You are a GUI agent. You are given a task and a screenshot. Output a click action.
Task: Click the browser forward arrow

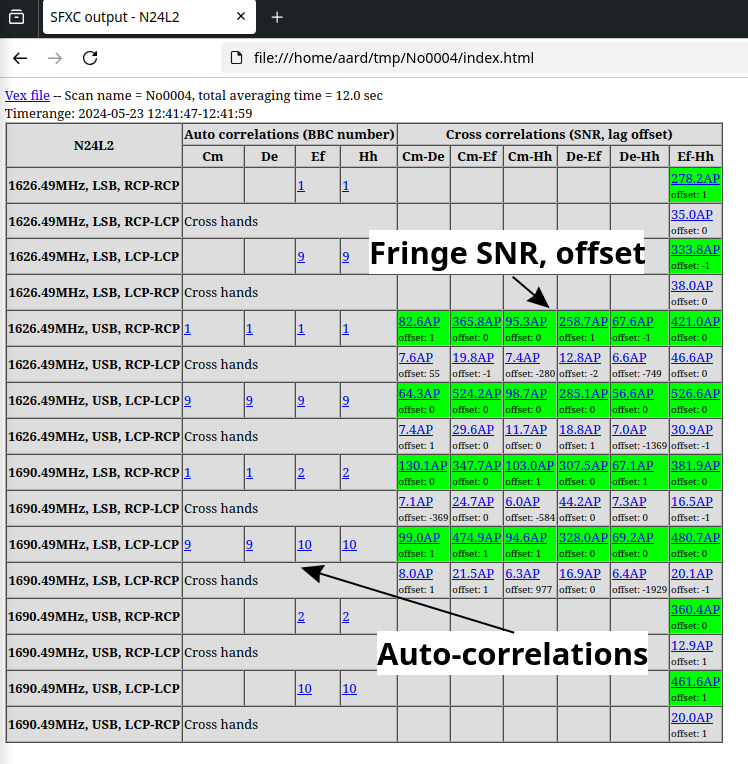55,58
